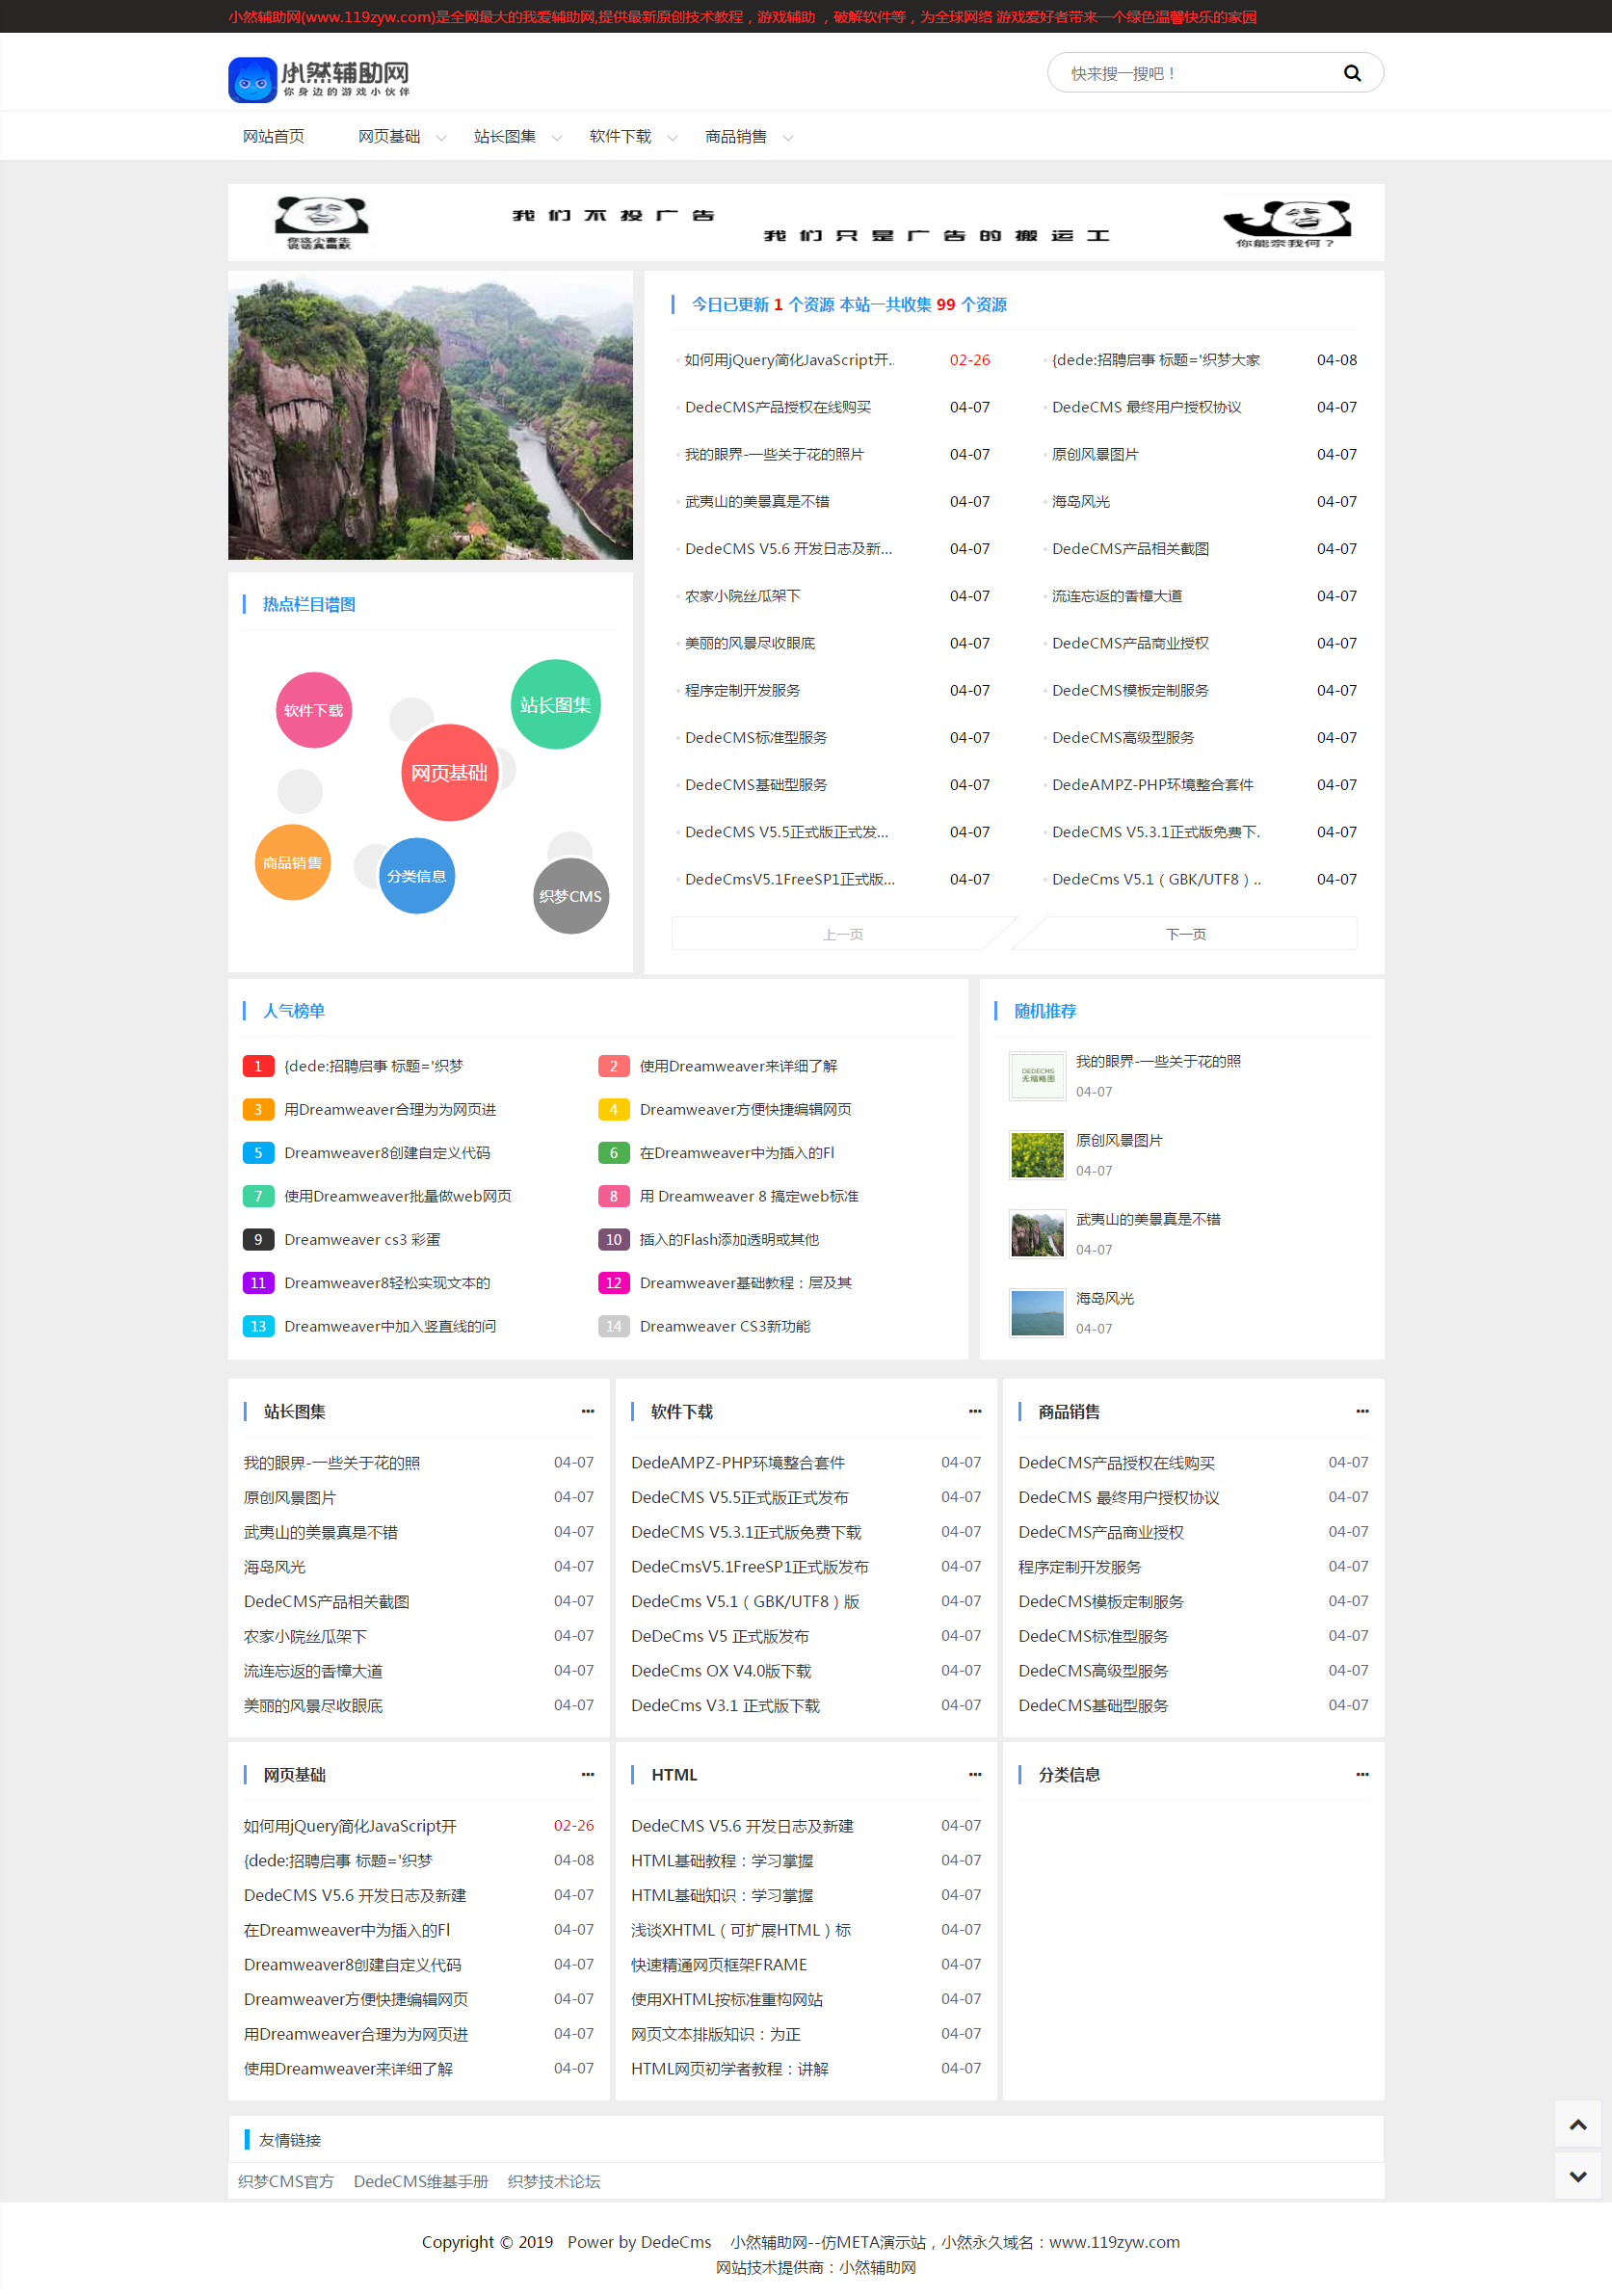Expand the 软件下载 menu chevron
The image size is (1612, 2296).
(672, 138)
